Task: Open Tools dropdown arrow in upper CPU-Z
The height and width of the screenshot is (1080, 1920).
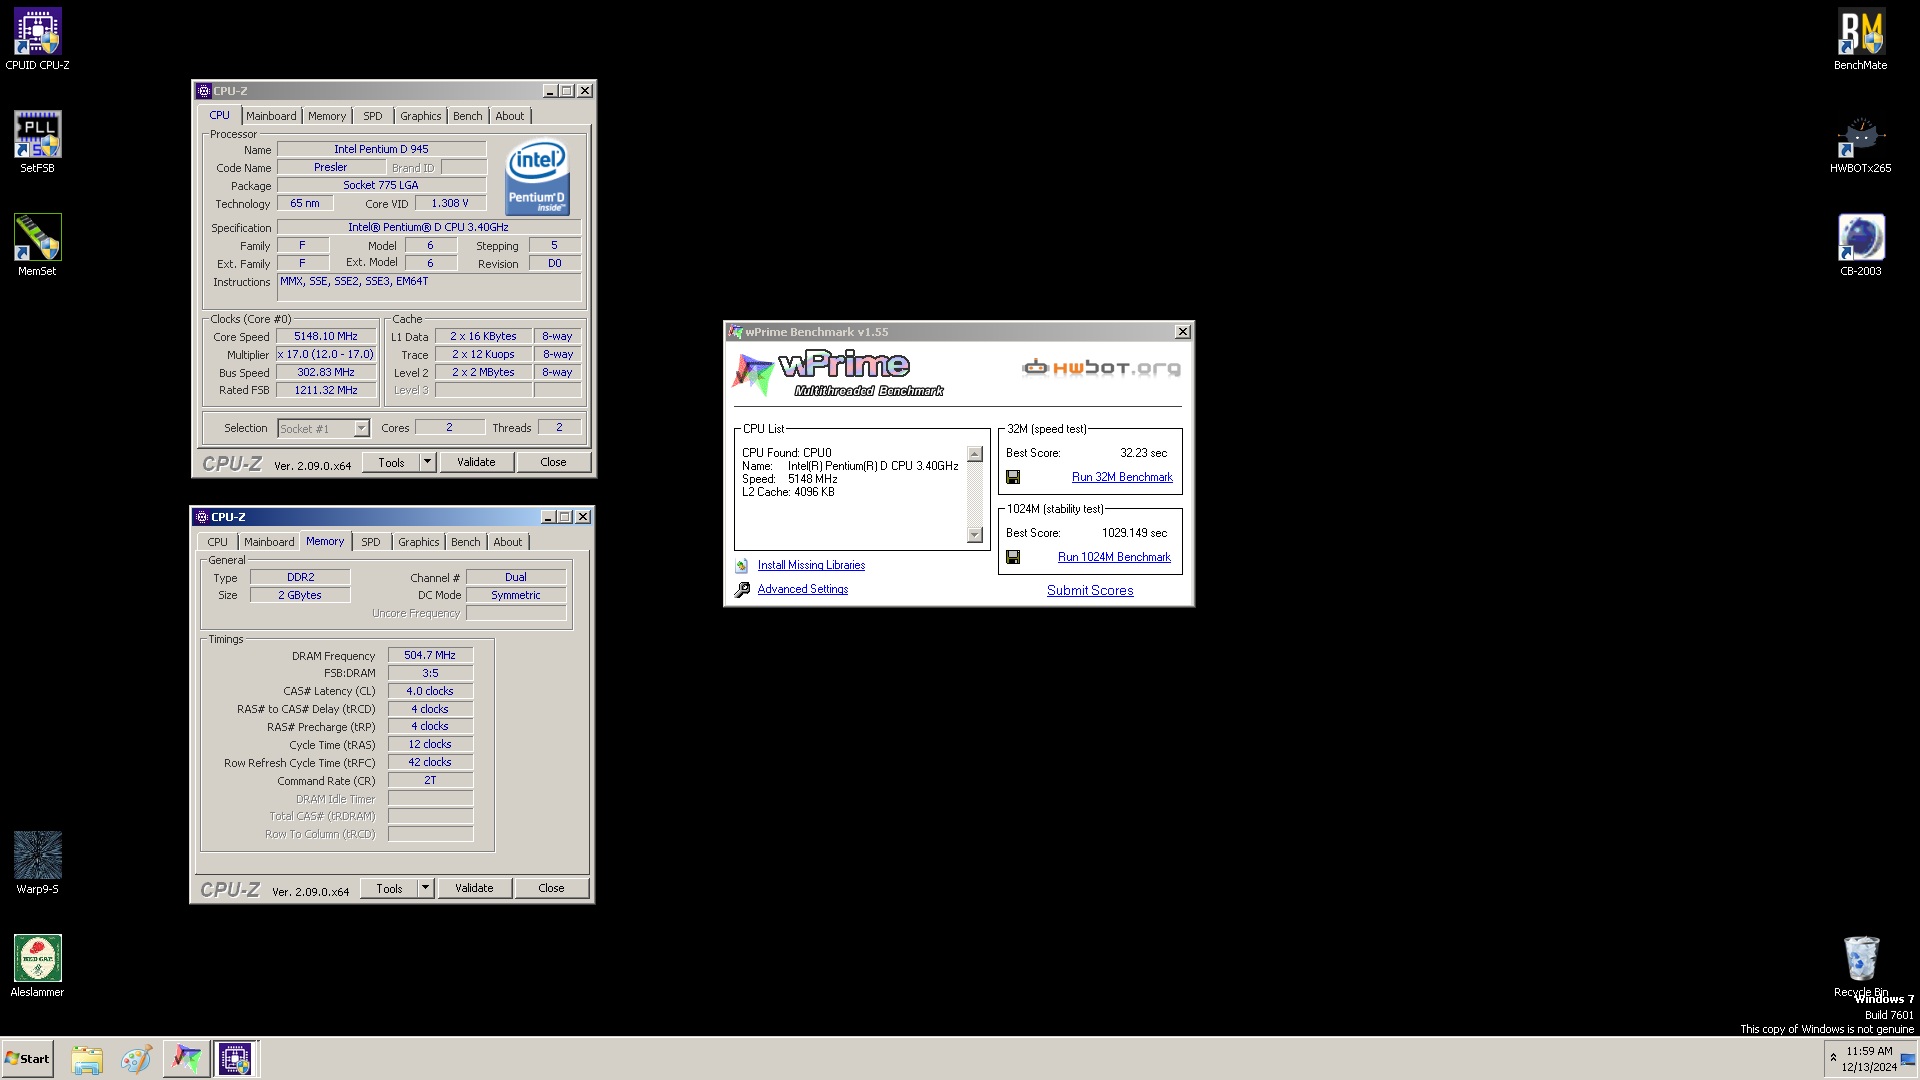Action: [x=427, y=462]
